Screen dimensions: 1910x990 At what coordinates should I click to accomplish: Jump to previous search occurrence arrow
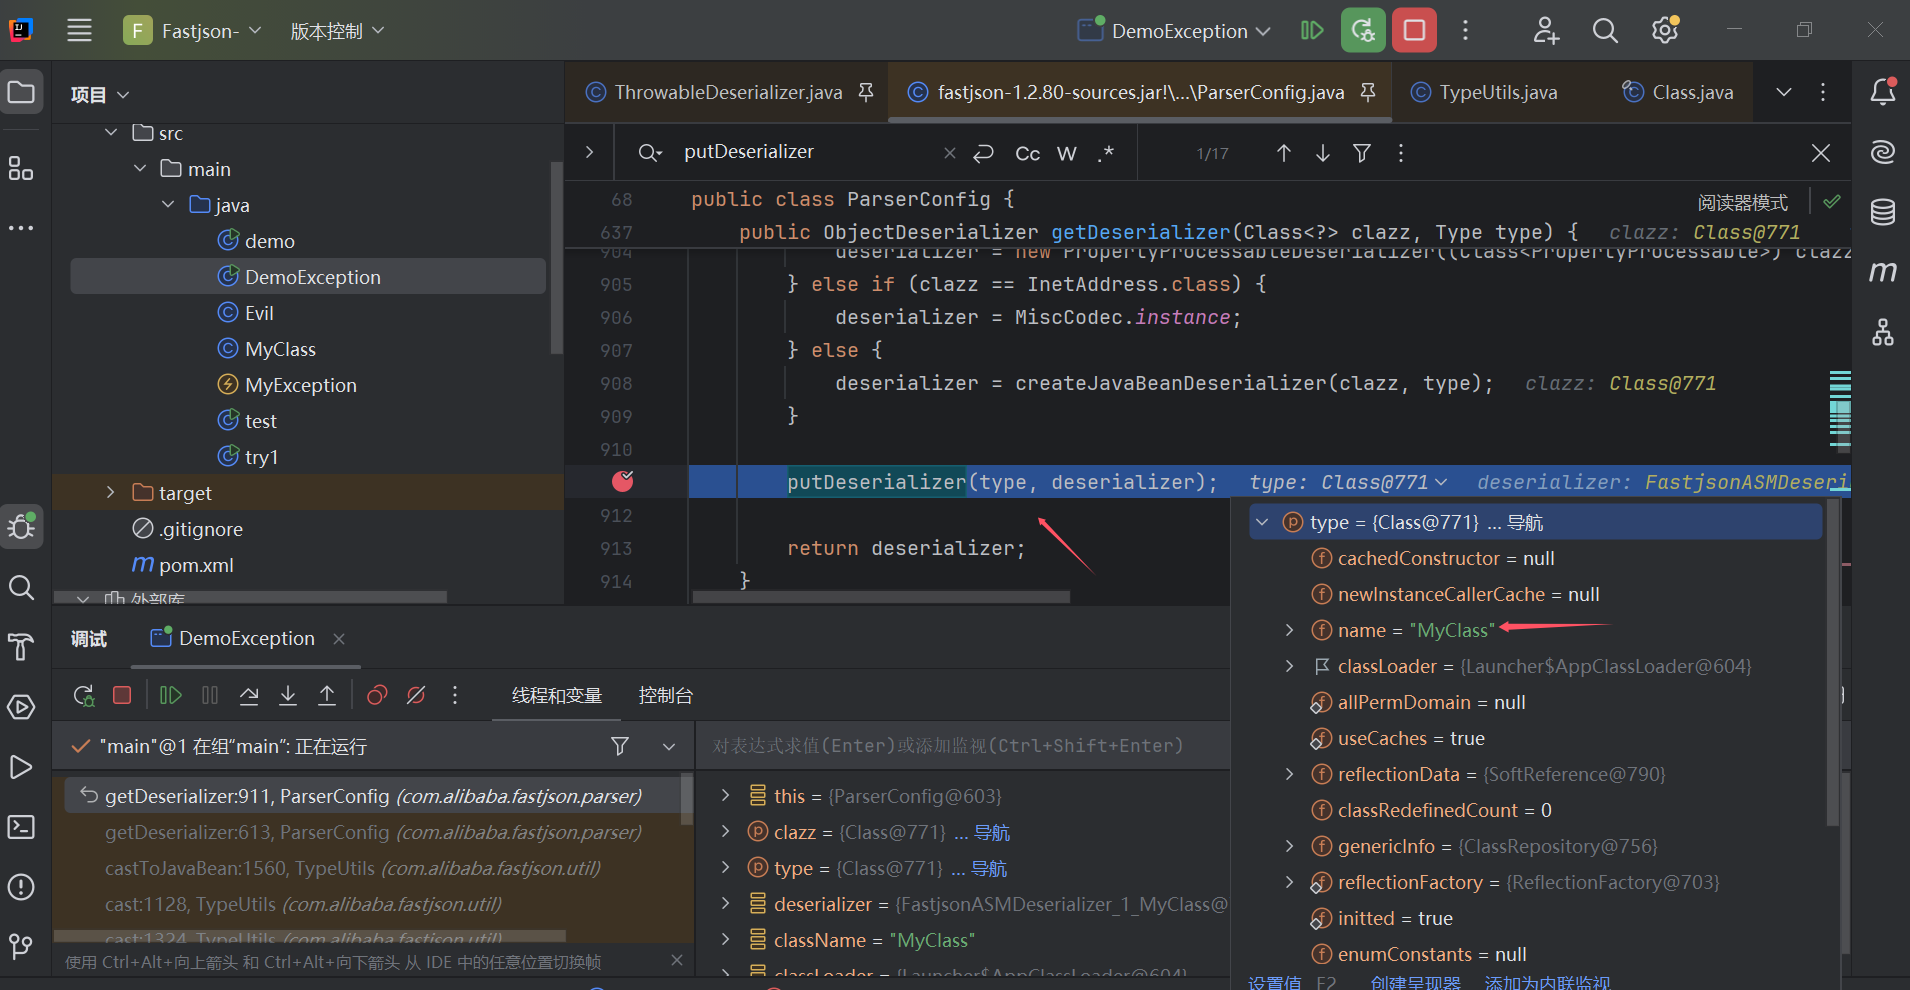1284,153
